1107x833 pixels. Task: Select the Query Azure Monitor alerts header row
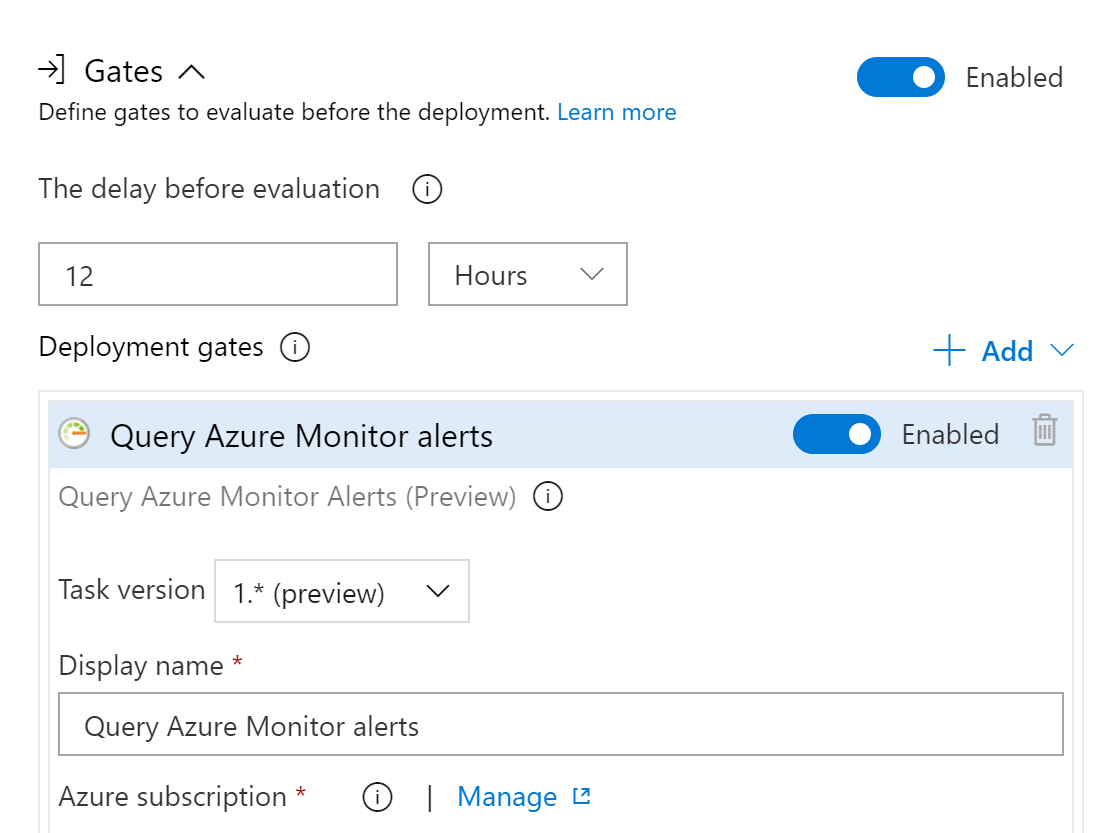coord(561,434)
